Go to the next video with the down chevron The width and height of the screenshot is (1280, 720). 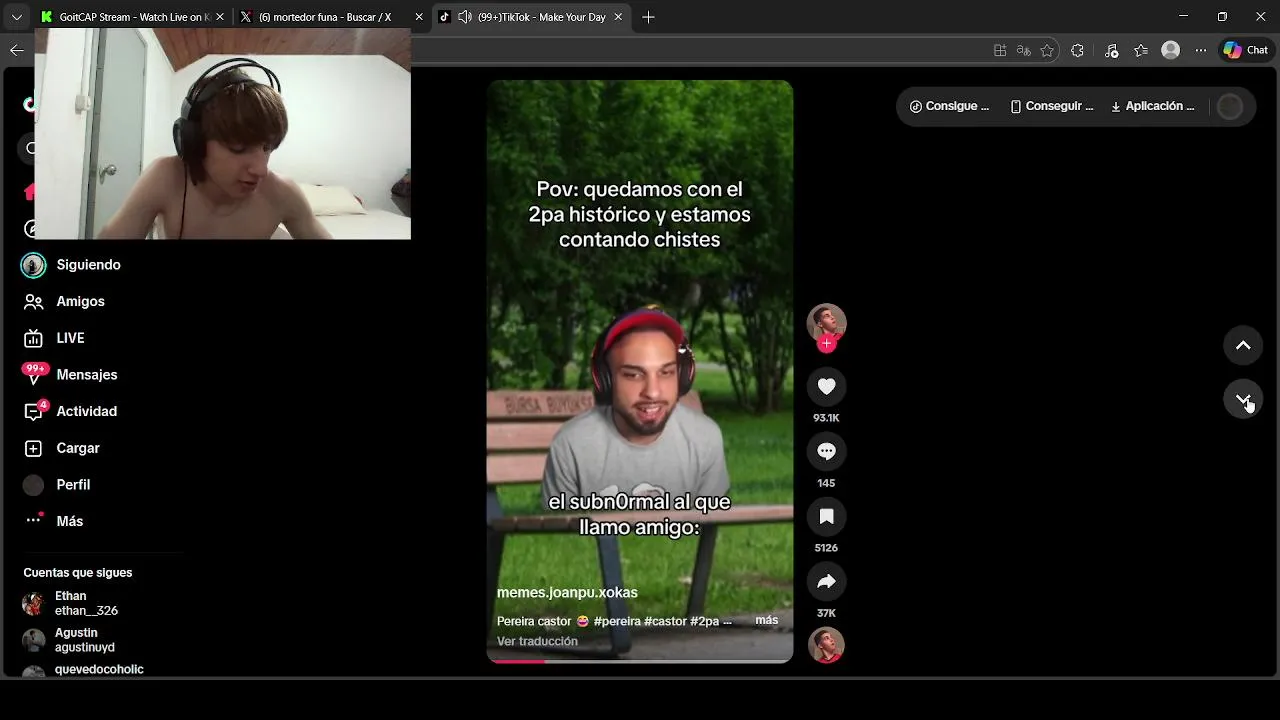coord(1243,399)
